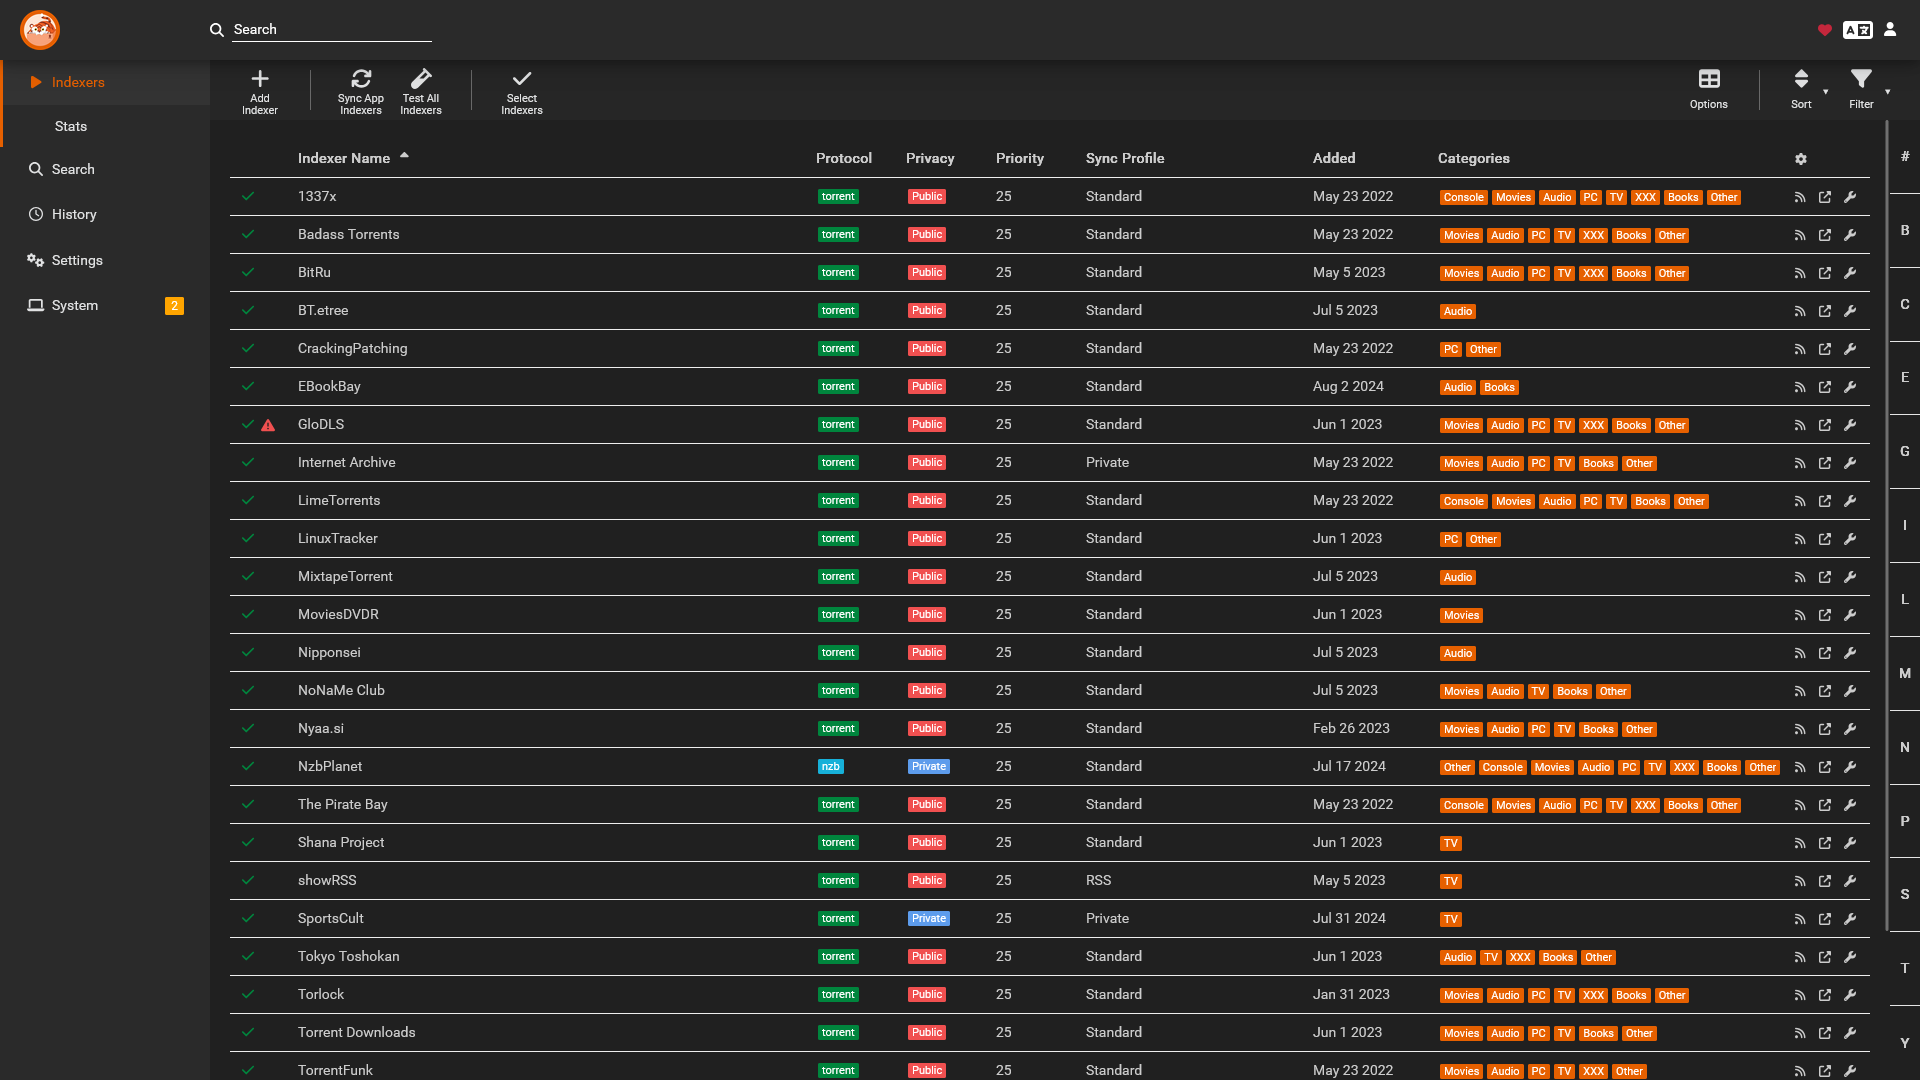
Task: Jump to # in index bar
Action: point(1905,156)
